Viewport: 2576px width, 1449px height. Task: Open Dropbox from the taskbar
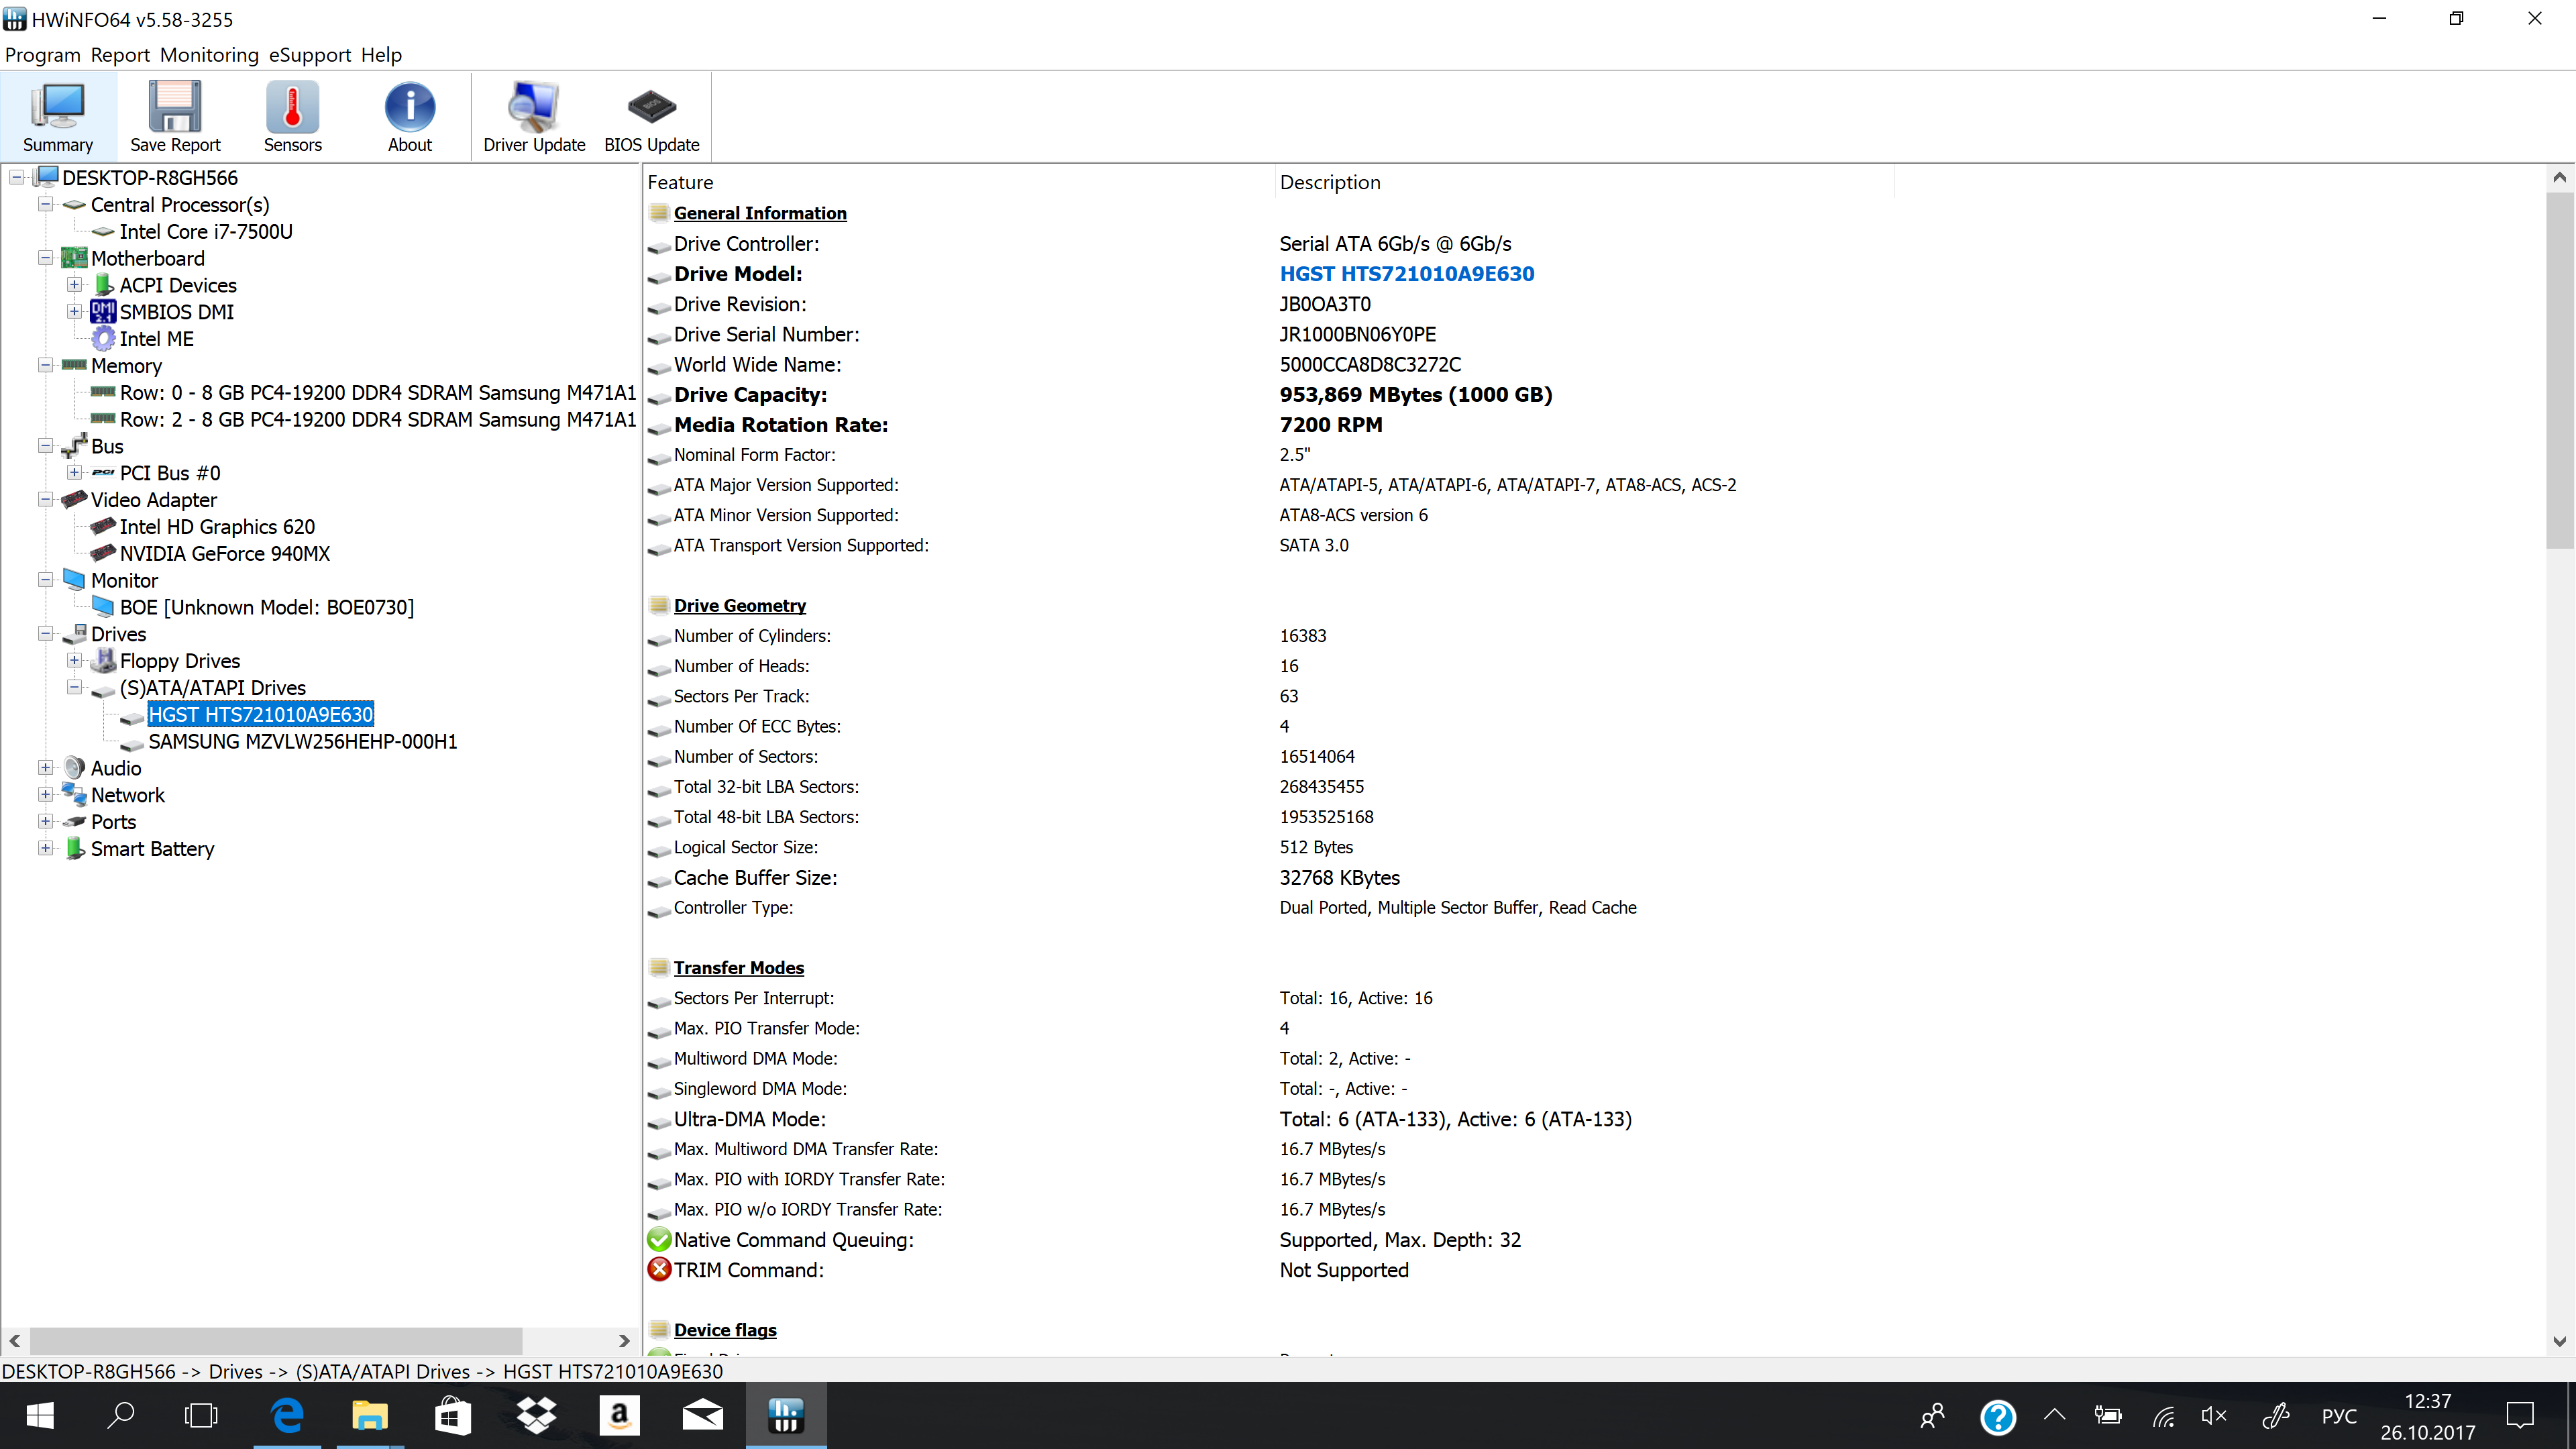(536, 1415)
